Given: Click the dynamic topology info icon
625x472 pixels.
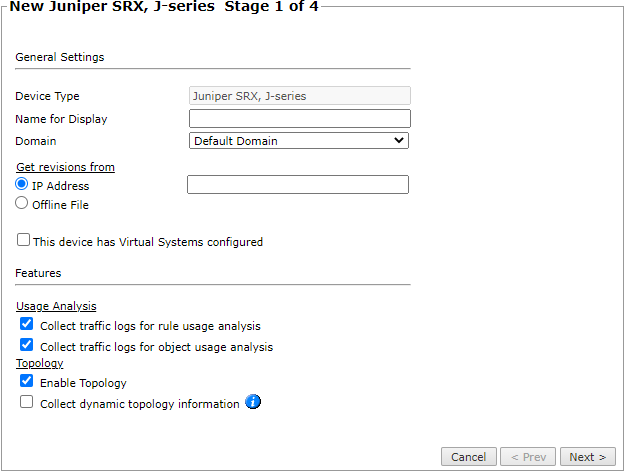Looking at the screenshot, I should (253, 403).
